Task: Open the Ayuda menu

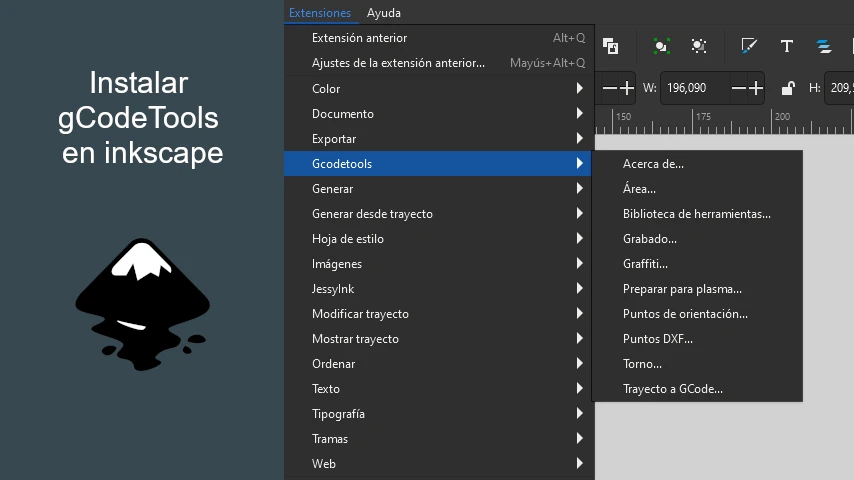Action: [x=383, y=13]
